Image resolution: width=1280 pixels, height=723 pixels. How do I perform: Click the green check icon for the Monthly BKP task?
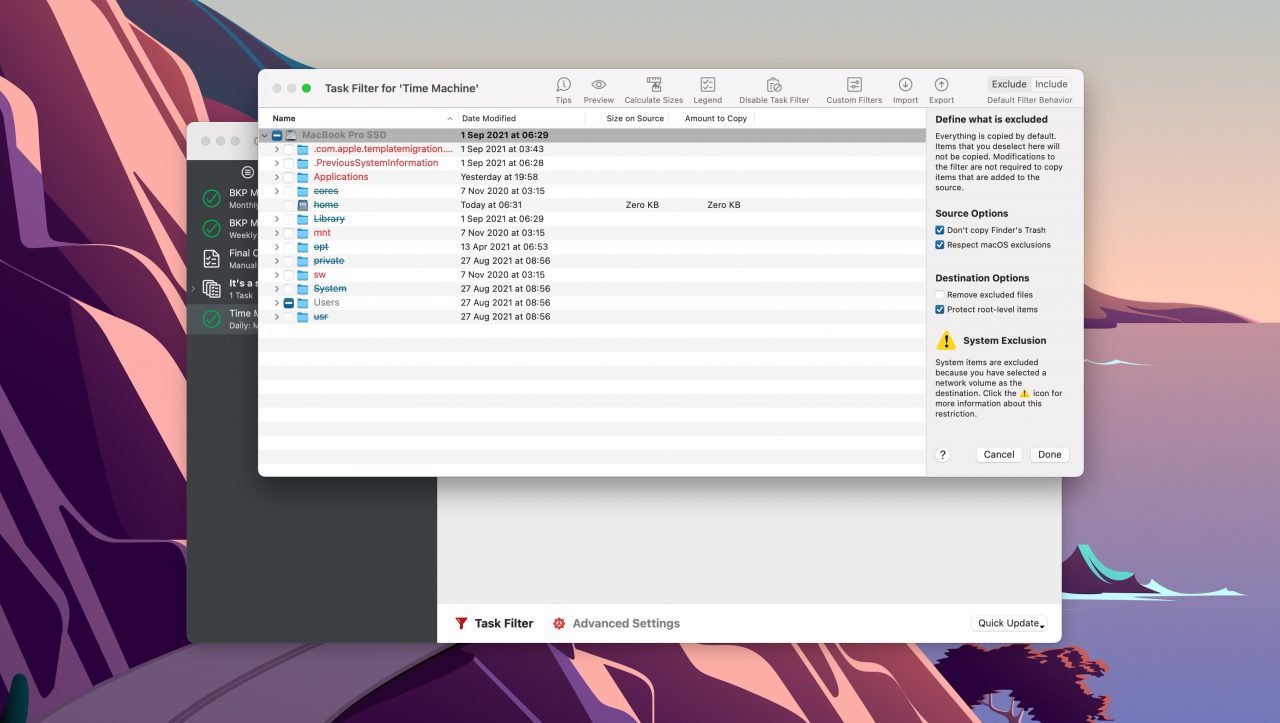coord(211,198)
